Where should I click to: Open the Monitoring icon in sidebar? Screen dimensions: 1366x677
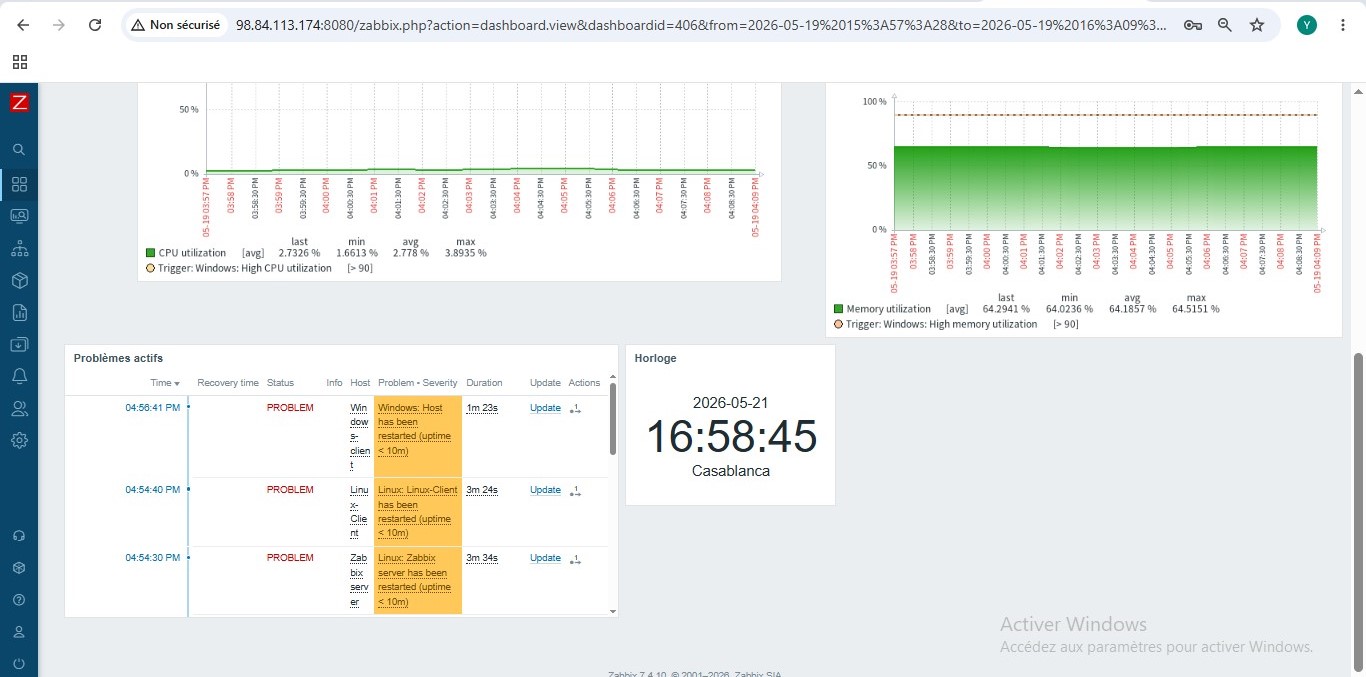[19, 215]
